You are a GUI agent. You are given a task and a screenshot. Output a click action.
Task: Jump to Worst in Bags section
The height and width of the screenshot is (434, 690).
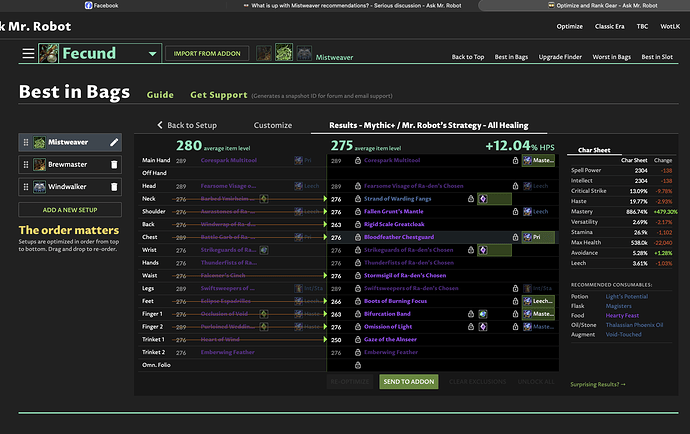(611, 57)
